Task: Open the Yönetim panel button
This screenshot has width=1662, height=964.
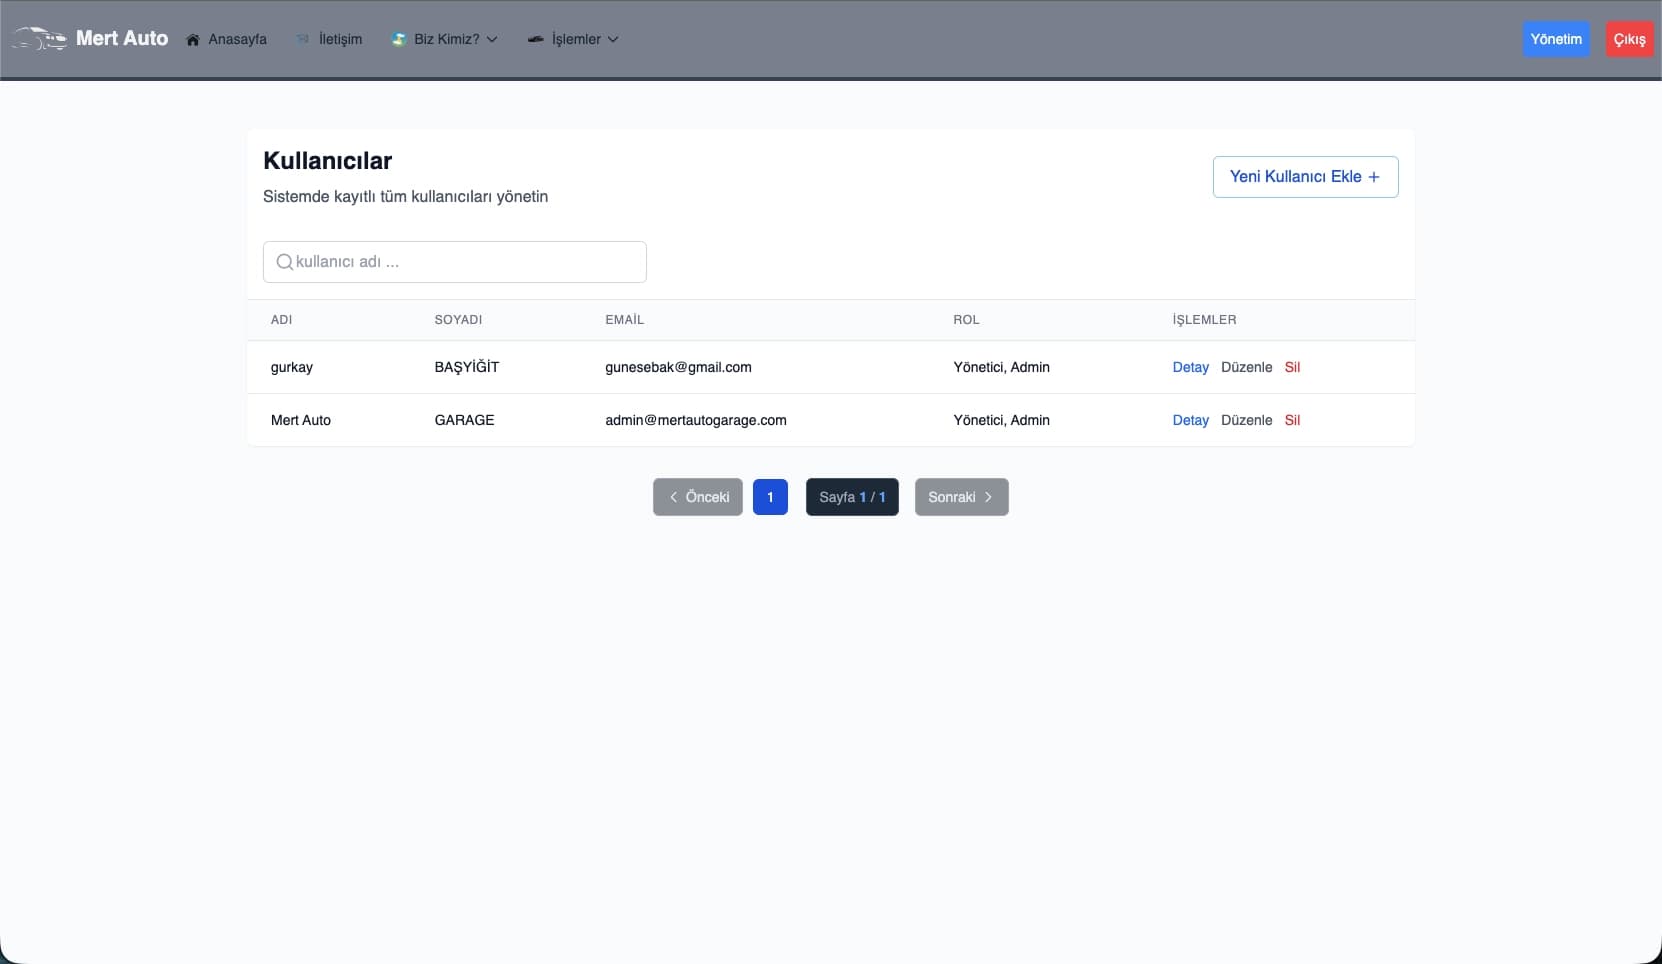Action: (1555, 39)
